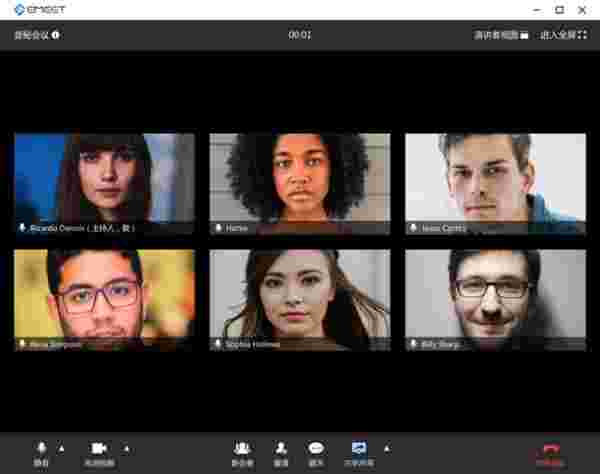Click the mic icon on curly-haired woman's tile
The height and width of the screenshot is (474, 600).
pyautogui.click(x=218, y=228)
